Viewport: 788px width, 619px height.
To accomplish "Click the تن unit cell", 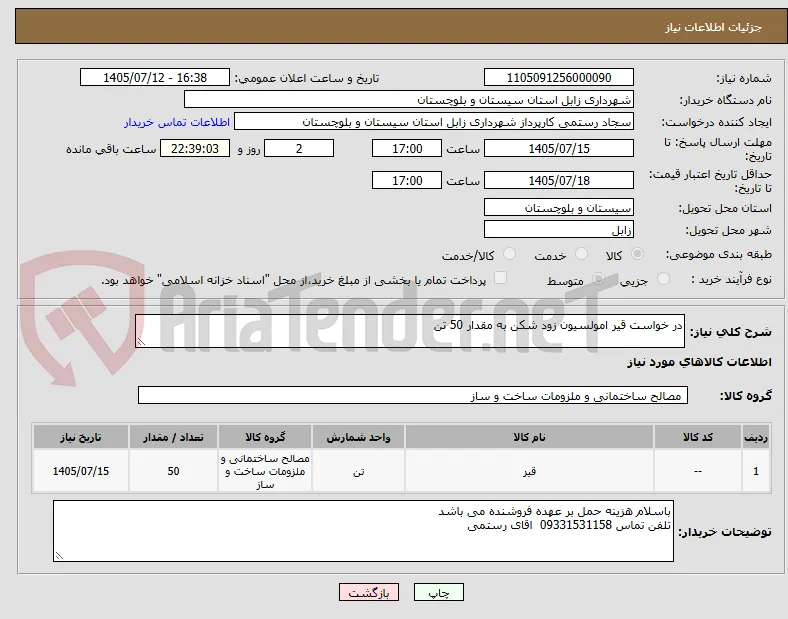I will (358, 471).
